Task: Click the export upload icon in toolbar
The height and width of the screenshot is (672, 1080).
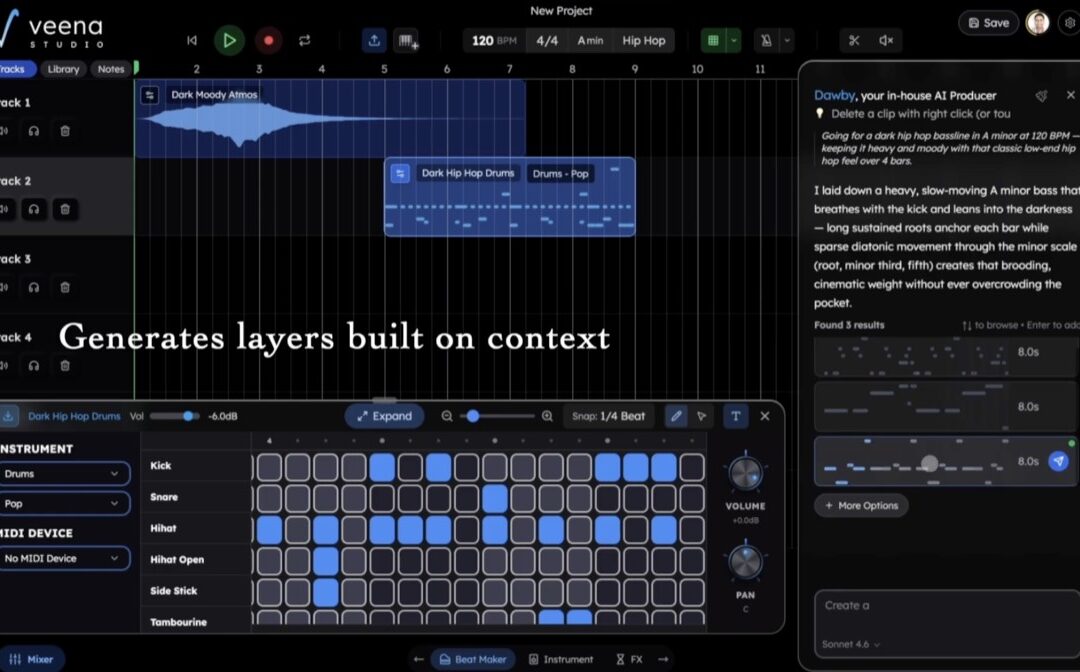Action: (x=374, y=41)
